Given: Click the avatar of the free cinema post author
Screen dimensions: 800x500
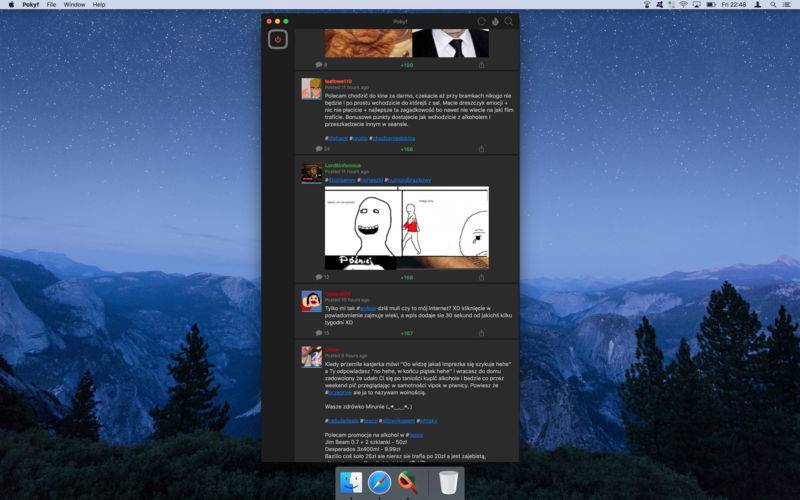Looking at the screenshot, I should (x=311, y=89).
